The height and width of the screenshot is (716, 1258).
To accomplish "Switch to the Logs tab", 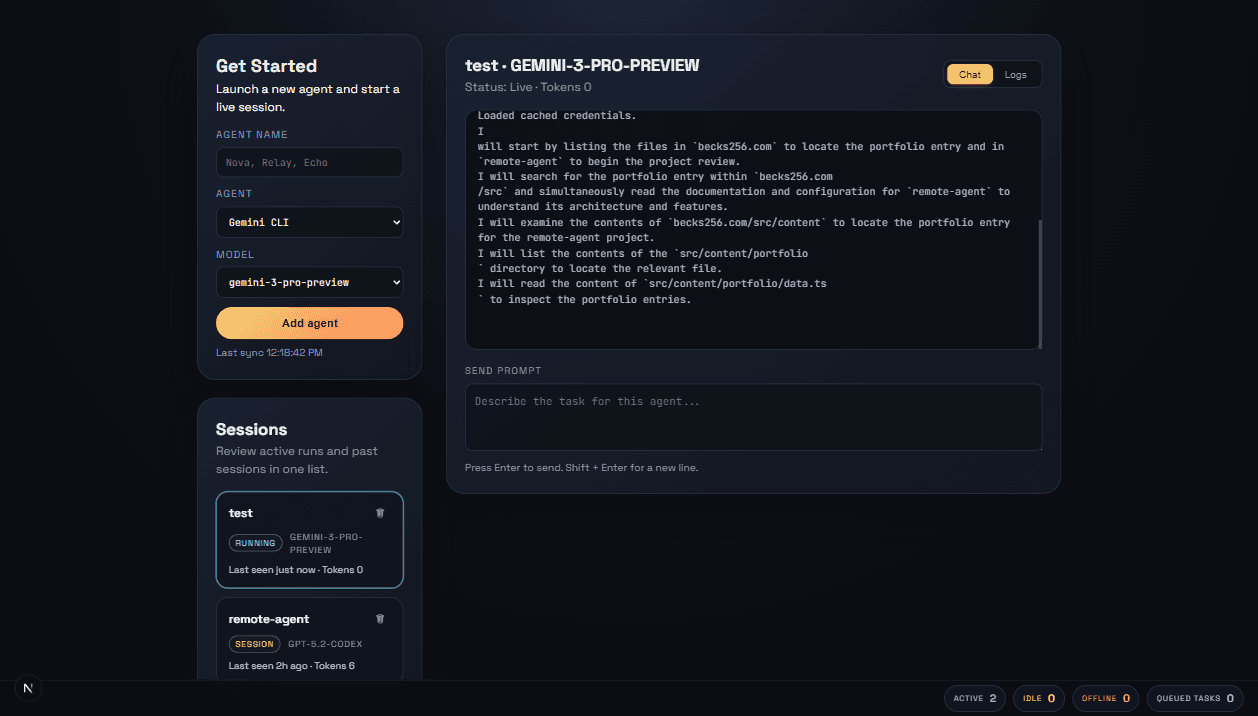I will [1015, 74].
